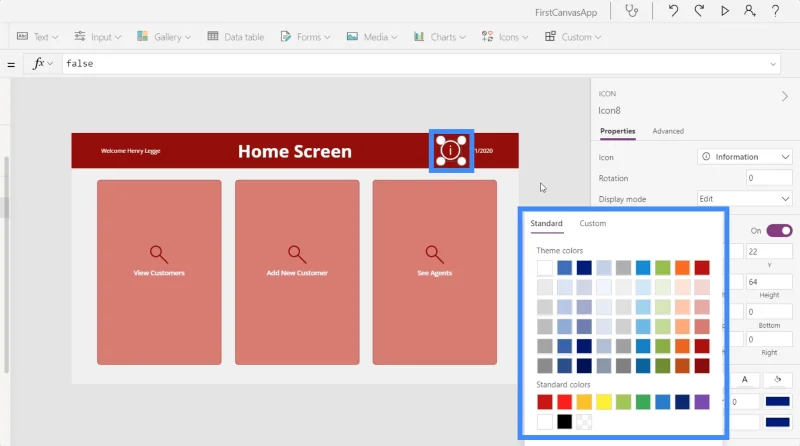
Task: Insert a Data table
Action: tap(236, 37)
